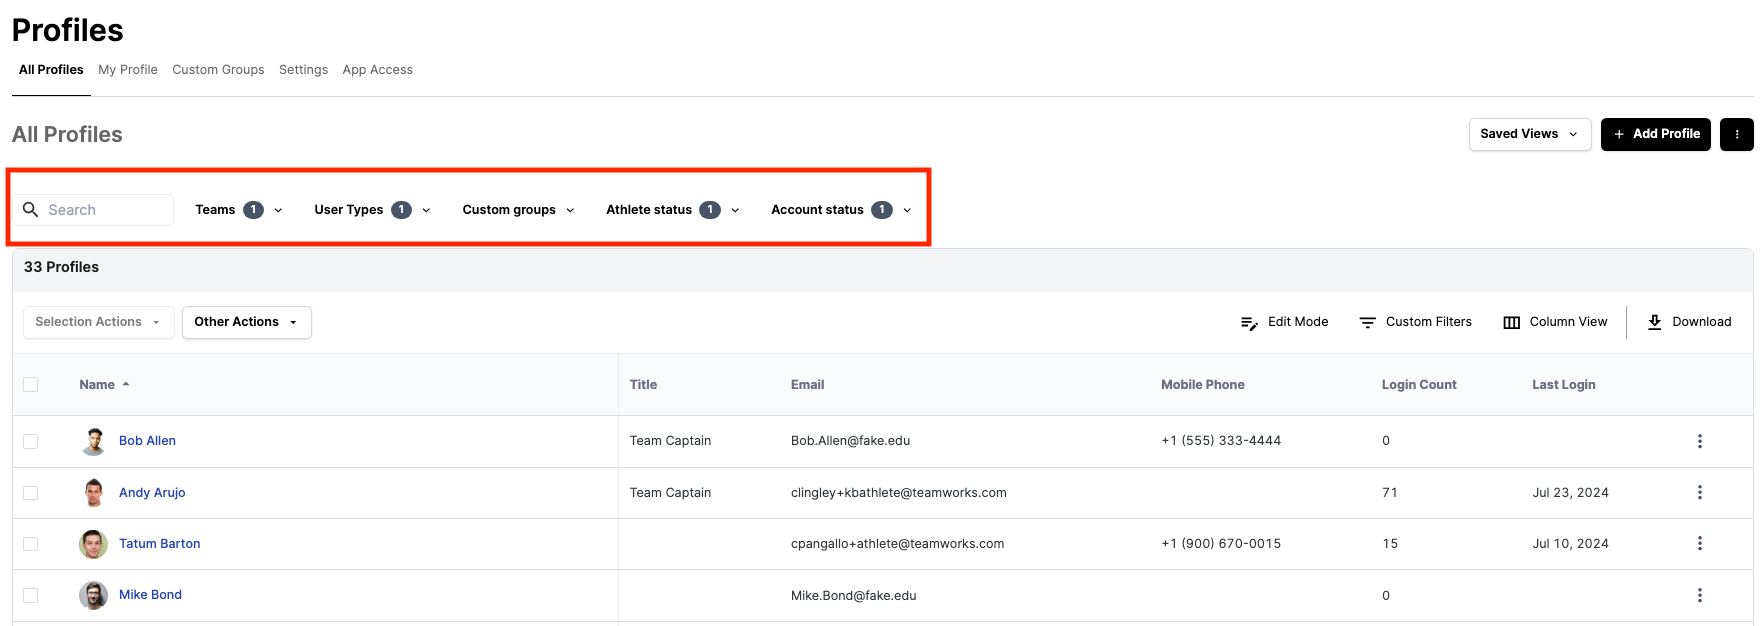The width and height of the screenshot is (1763, 626).
Task: Open row options for Bob Allen
Action: (x=1699, y=441)
